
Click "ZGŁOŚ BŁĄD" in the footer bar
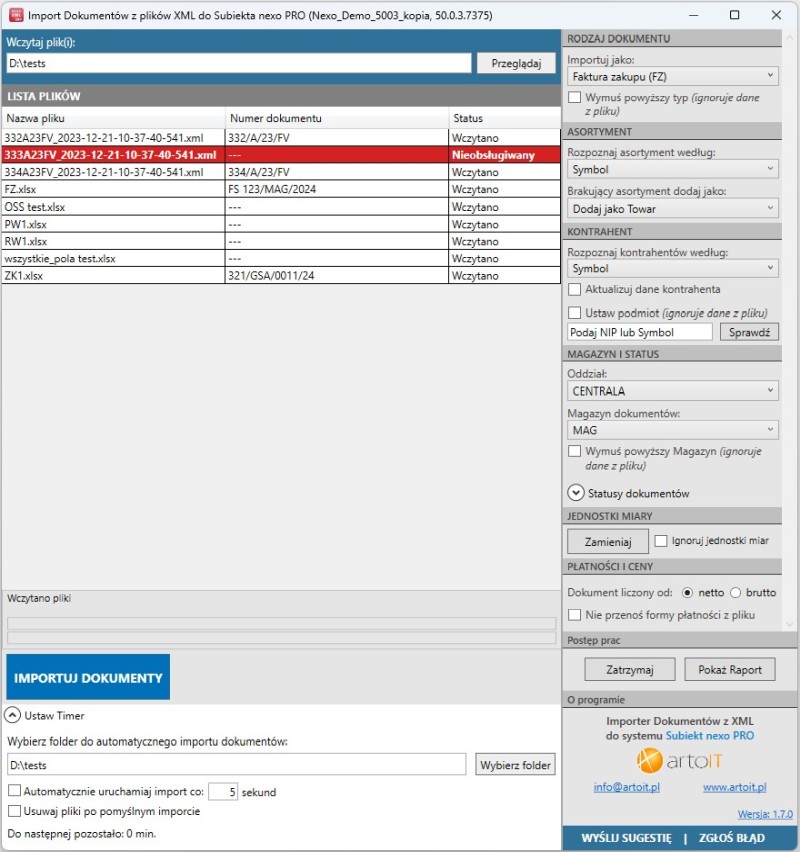coord(733,838)
